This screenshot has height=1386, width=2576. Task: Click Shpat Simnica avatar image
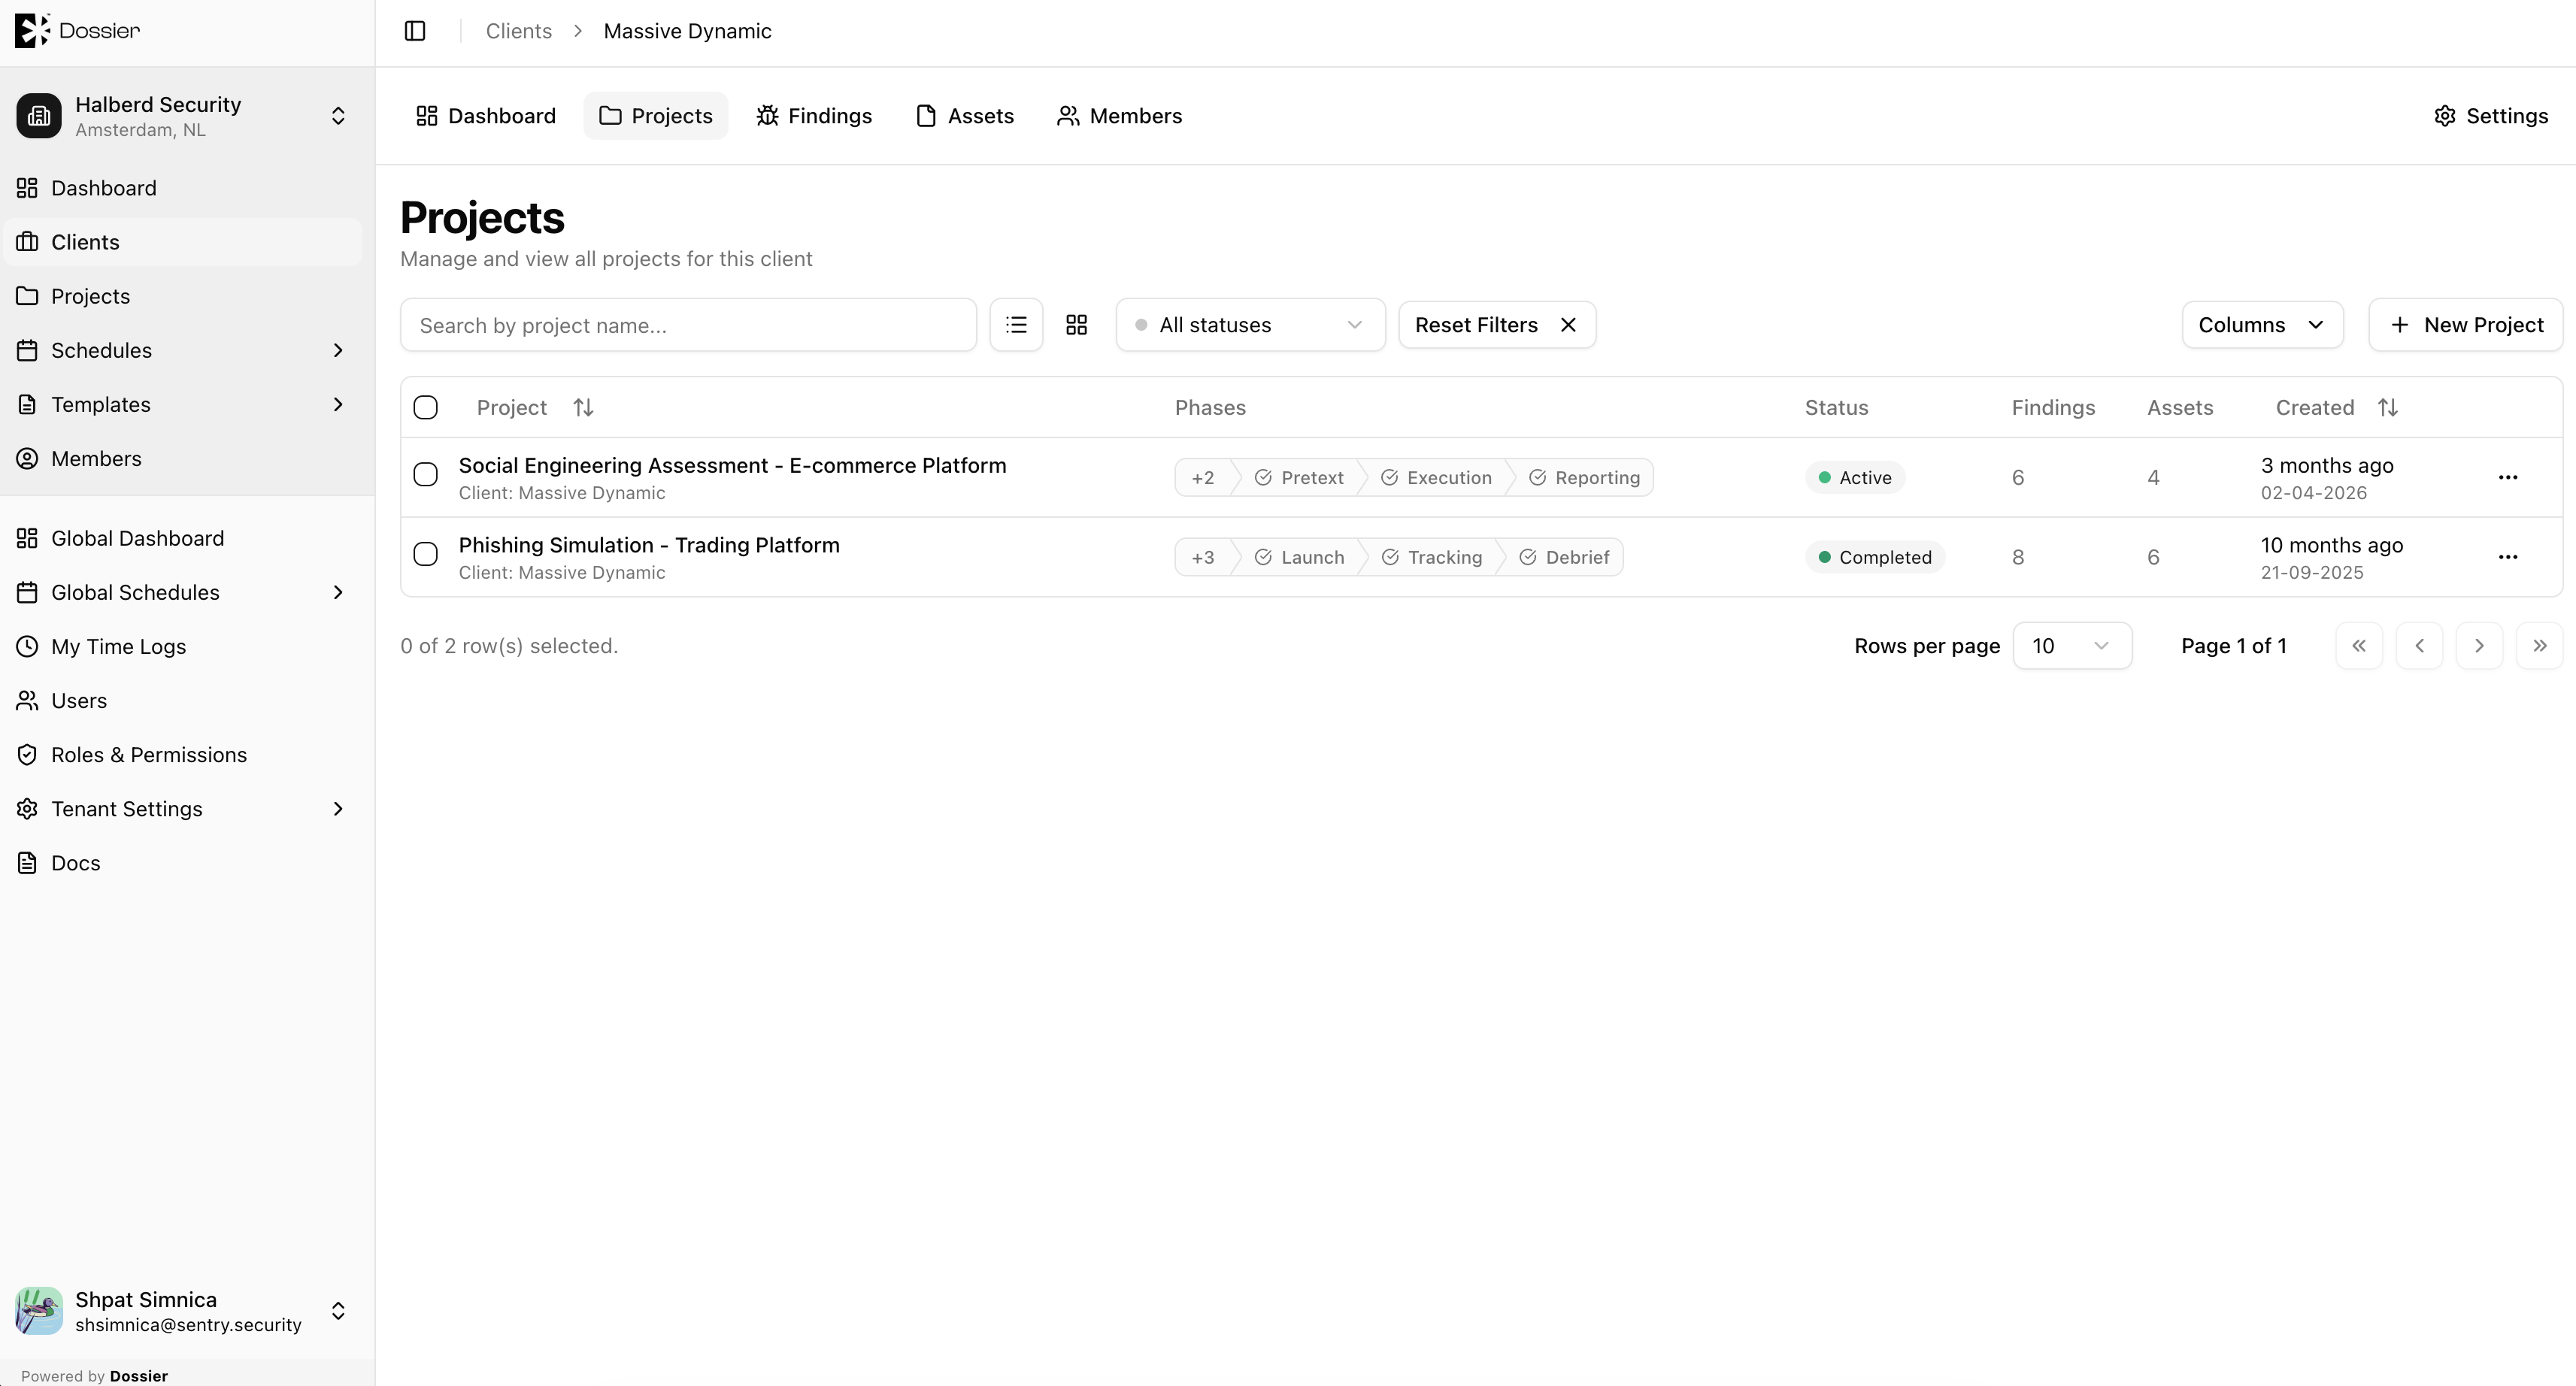pos(39,1311)
